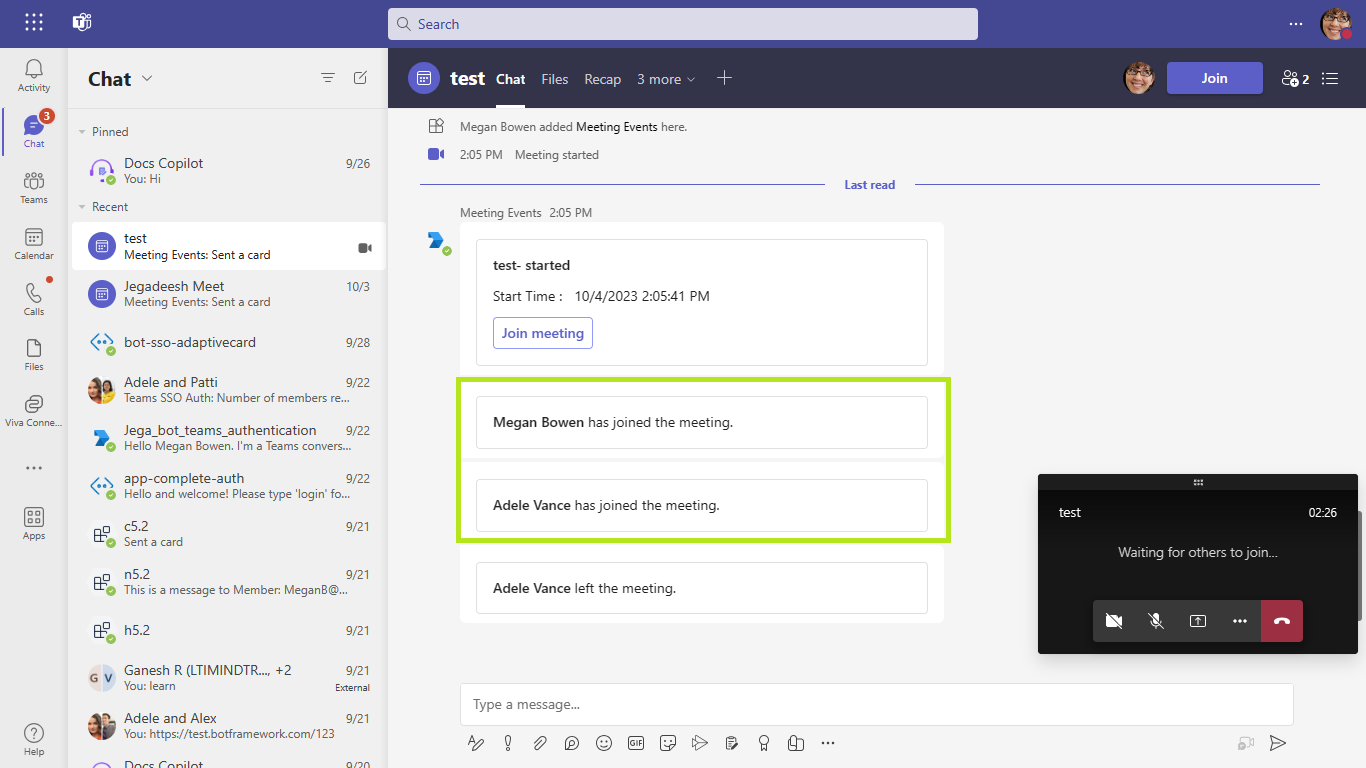Click the participant avatar beside Join button
This screenshot has width=1366, height=768.
(x=1139, y=78)
